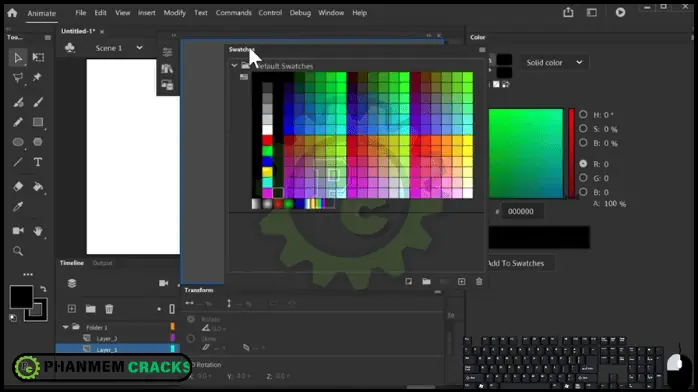The height and width of the screenshot is (392, 698).
Task: Select the RGB blue B radio button
Action: pos(583,192)
